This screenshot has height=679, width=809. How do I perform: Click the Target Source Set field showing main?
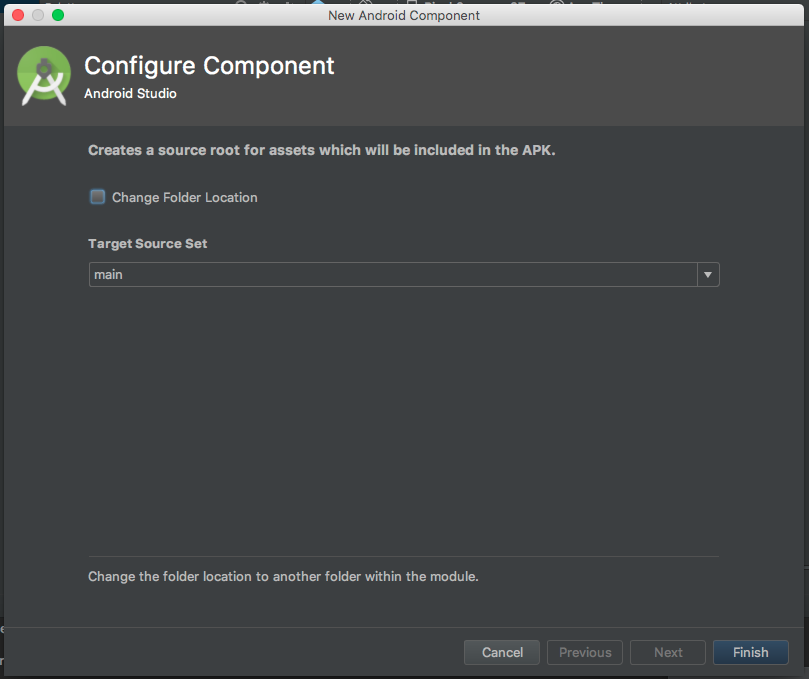coord(392,274)
